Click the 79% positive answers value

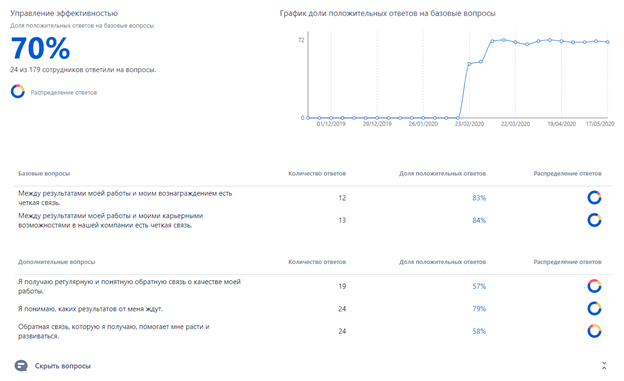[x=479, y=309]
